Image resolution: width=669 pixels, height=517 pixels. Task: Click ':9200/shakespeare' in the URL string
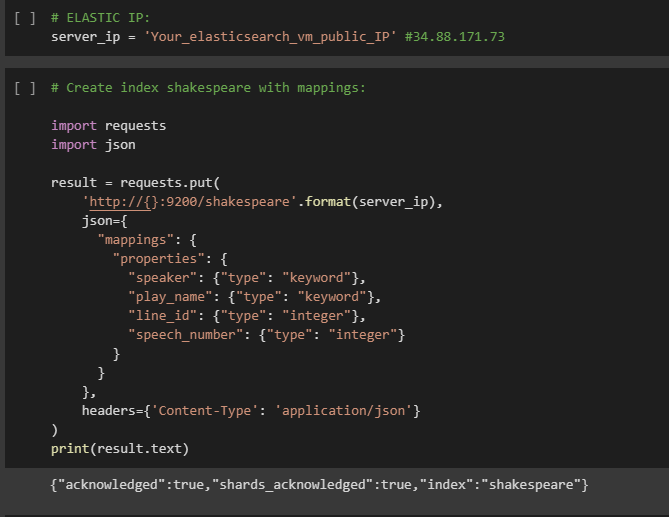224,202
